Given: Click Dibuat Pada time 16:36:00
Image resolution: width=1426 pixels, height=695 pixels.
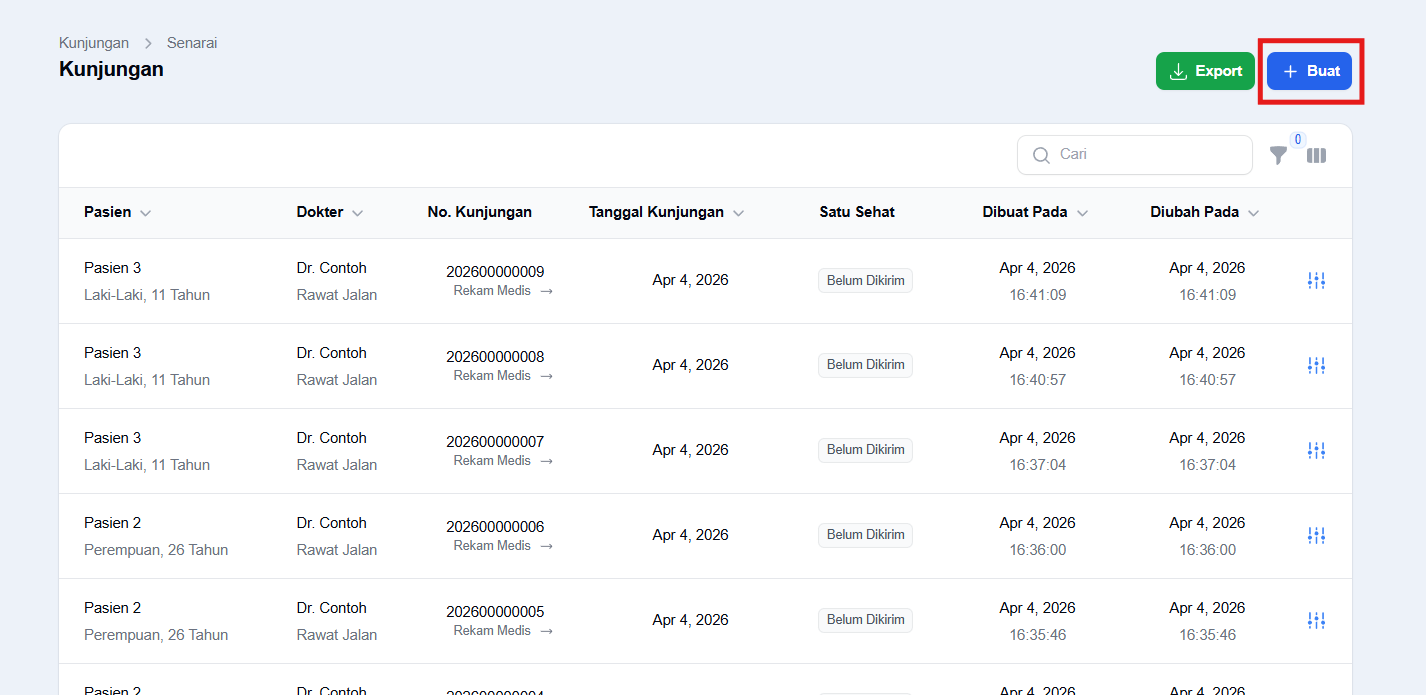Looking at the screenshot, I should coord(1037,550).
